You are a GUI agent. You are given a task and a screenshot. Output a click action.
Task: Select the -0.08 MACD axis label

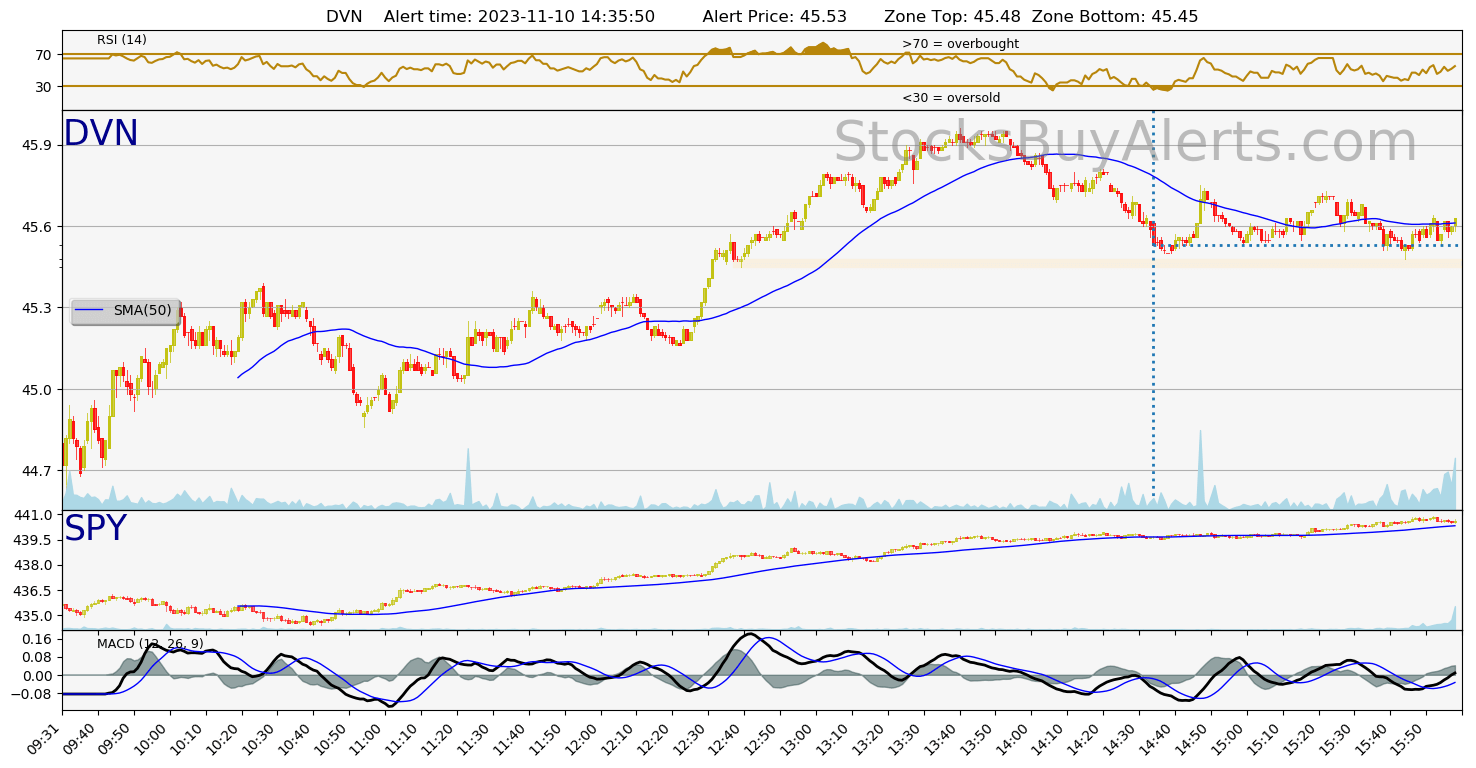click(33, 694)
